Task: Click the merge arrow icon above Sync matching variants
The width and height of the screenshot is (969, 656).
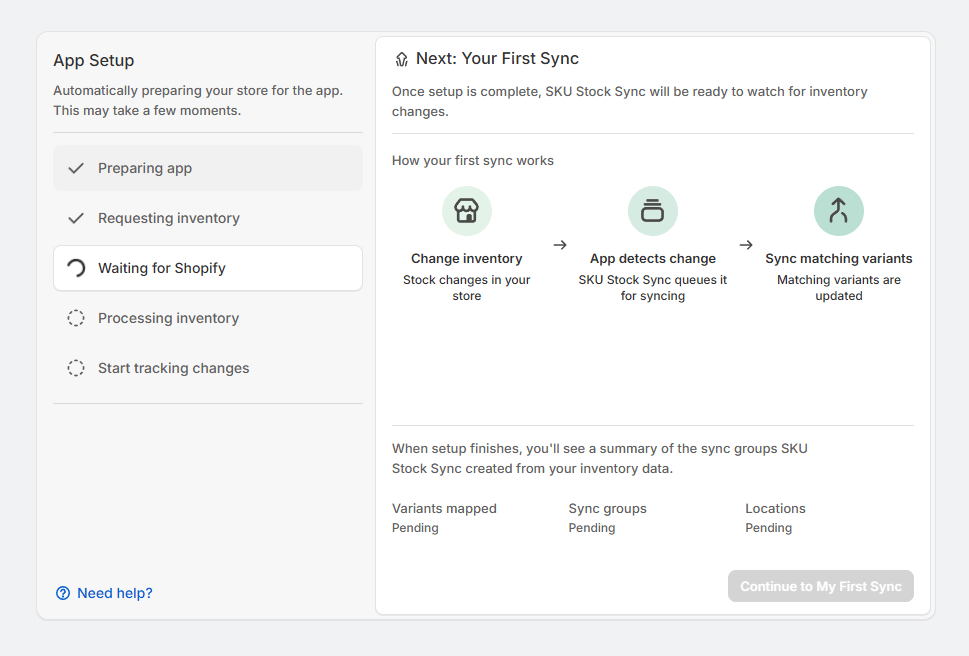Action: [839, 211]
